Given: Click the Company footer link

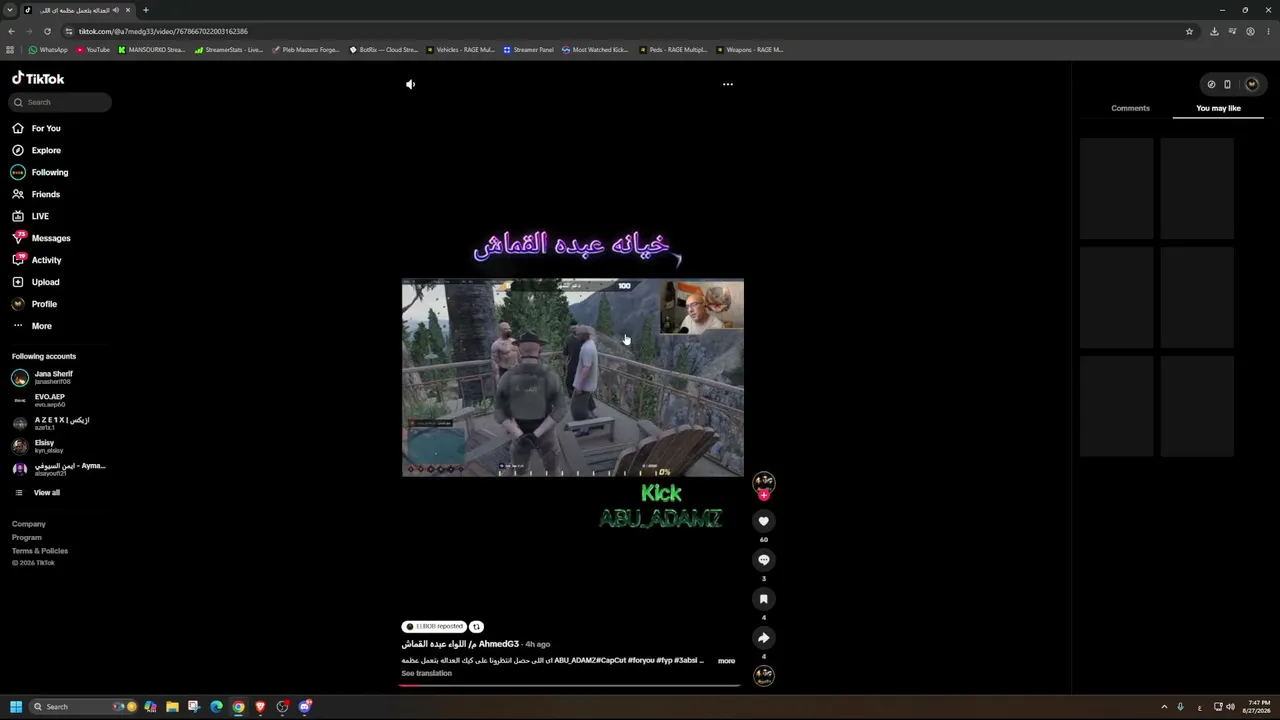Looking at the screenshot, I should click(x=29, y=524).
